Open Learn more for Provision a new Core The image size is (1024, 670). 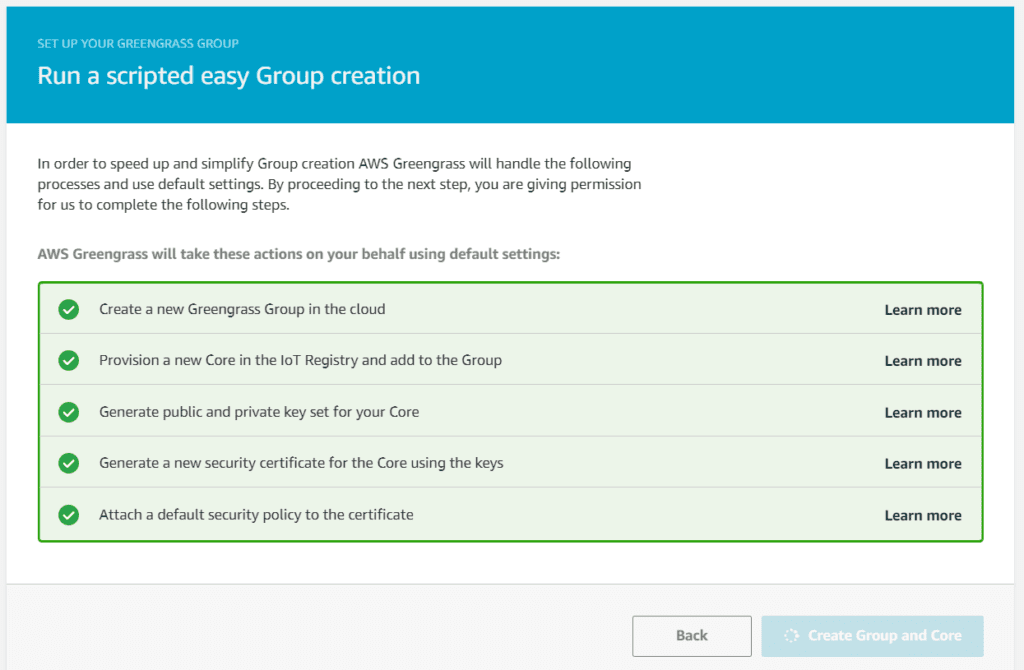coord(923,360)
